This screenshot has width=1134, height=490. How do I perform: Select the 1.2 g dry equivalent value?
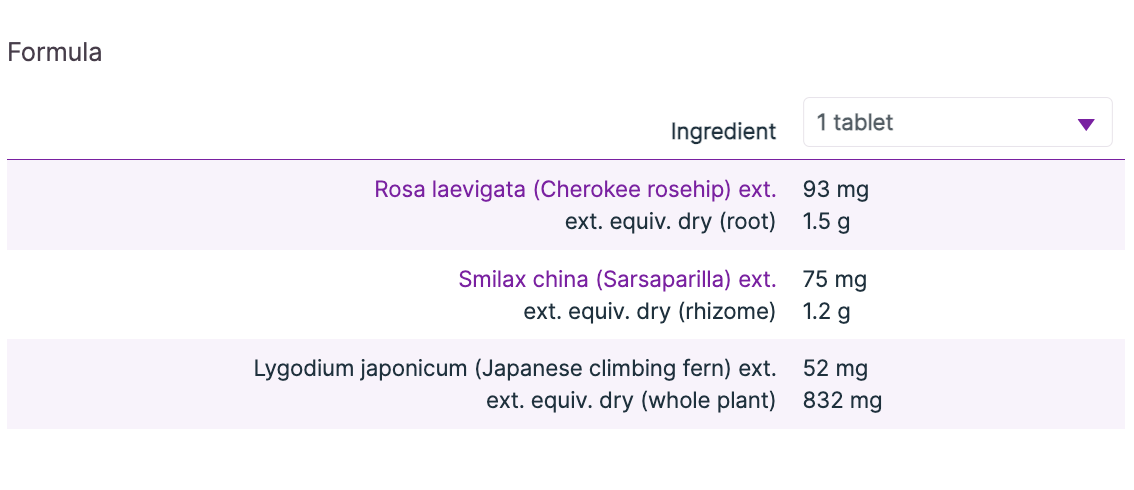point(826,312)
